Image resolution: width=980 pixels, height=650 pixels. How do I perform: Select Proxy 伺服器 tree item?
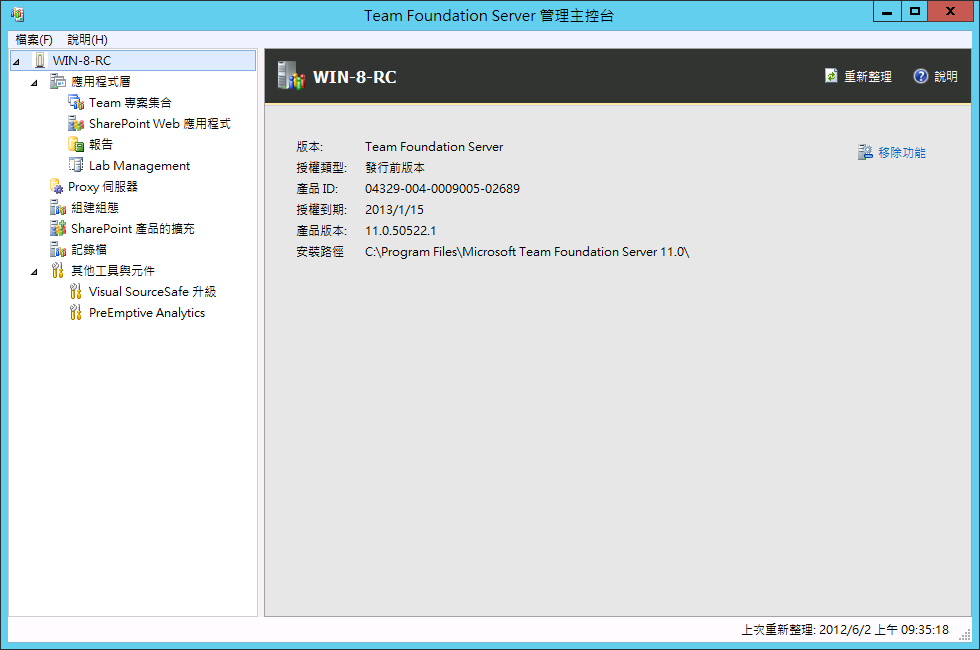tap(102, 187)
